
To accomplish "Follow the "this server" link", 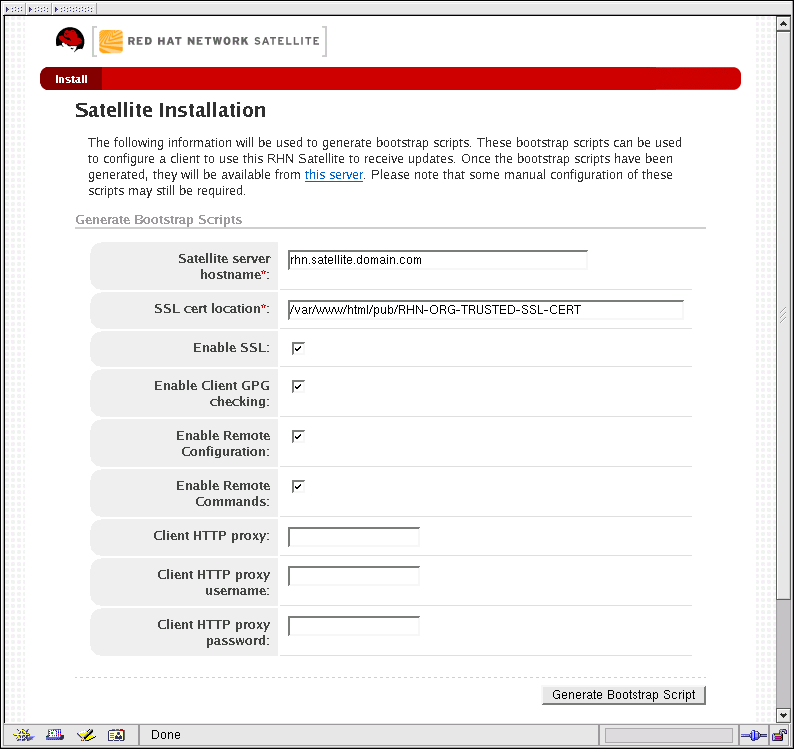I will click(x=334, y=175).
